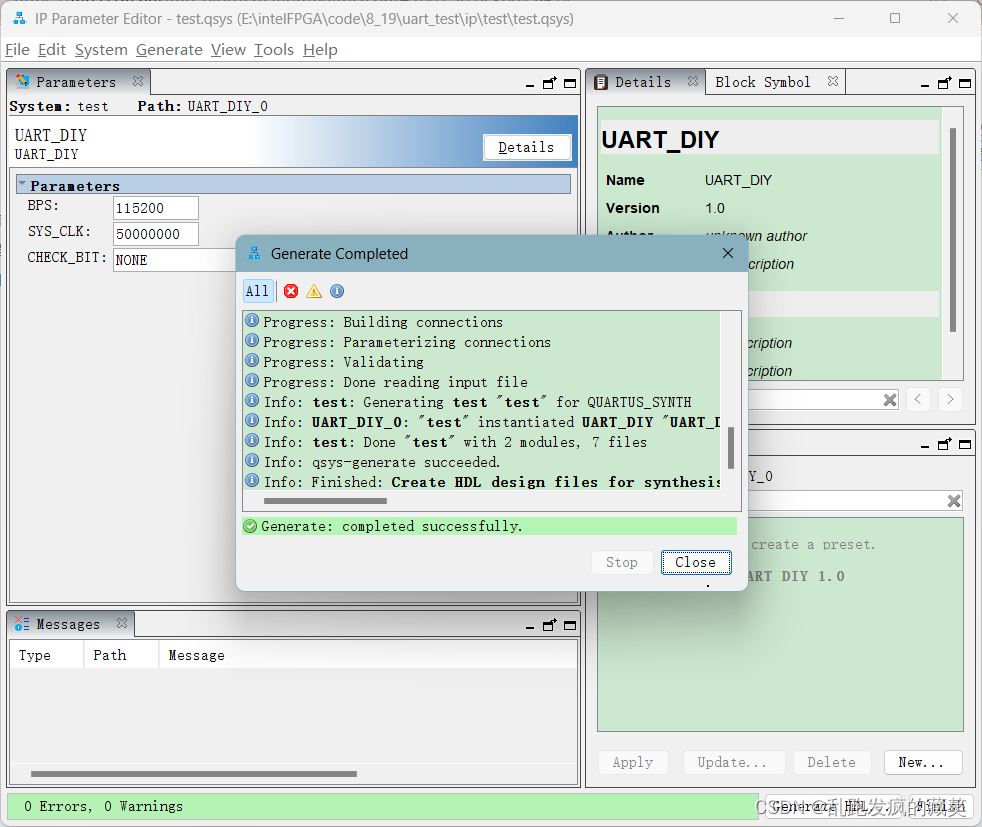Screen dimensions: 982x827
Task: Open the View menu
Action: (228, 49)
